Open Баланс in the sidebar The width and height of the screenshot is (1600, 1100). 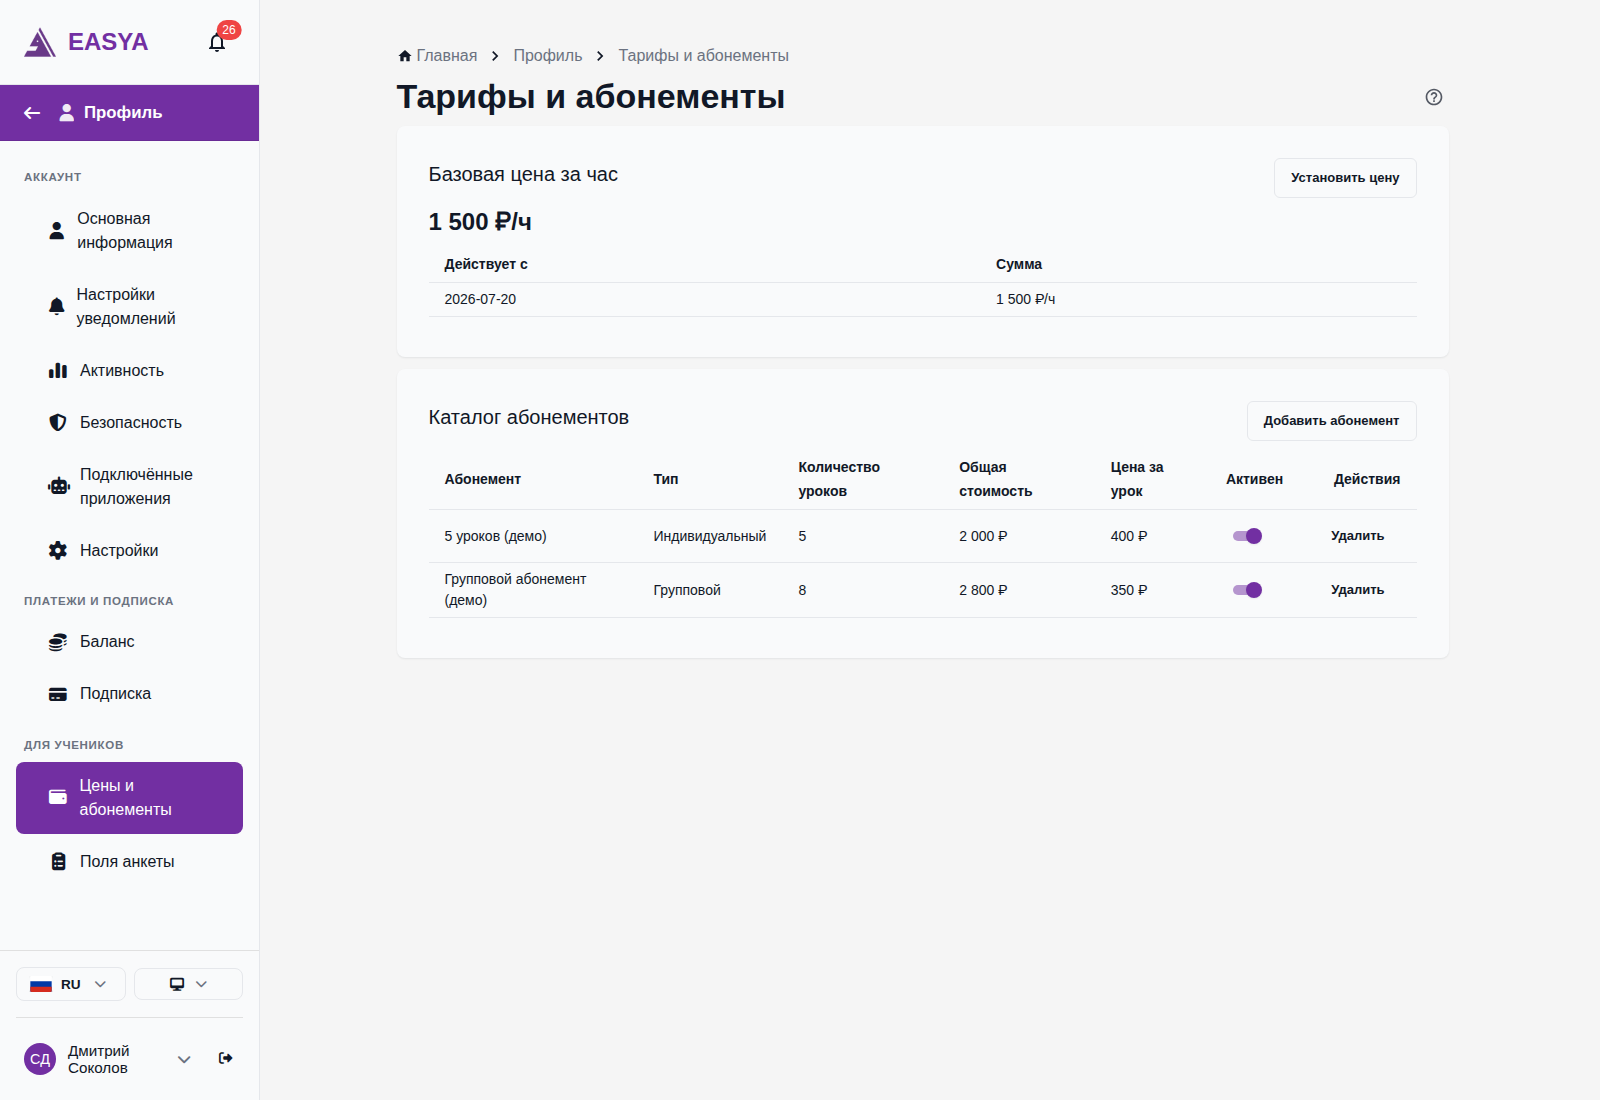pyautogui.click(x=130, y=642)
